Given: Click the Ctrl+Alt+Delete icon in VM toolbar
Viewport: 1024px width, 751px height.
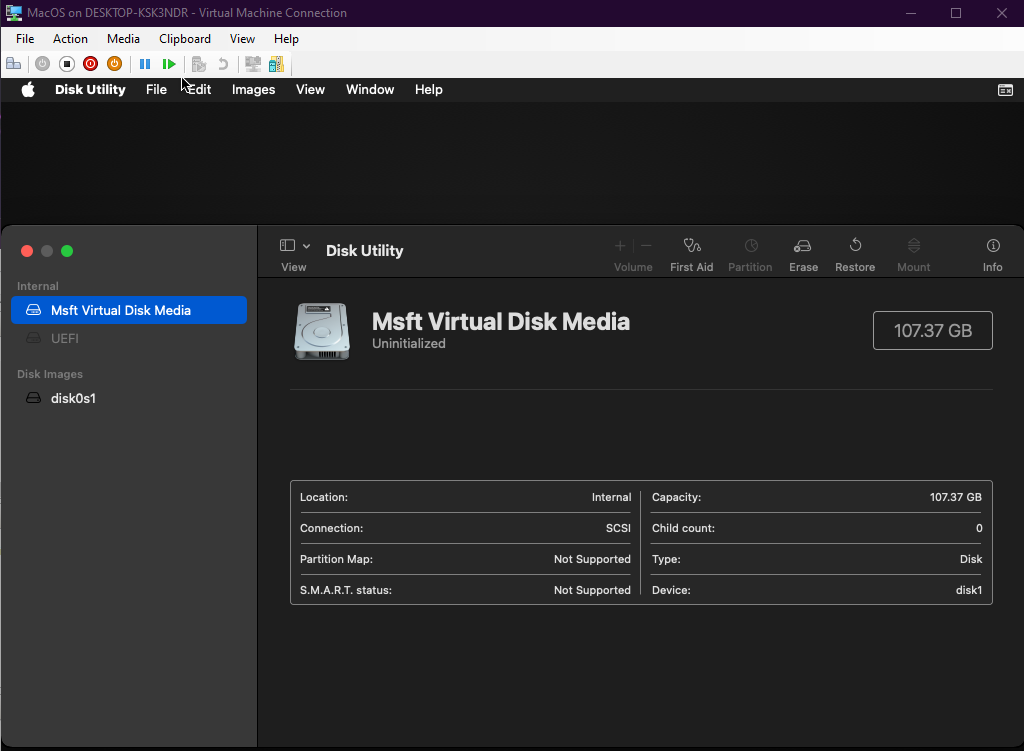Looking at the screenshot, I should [14, 64].
